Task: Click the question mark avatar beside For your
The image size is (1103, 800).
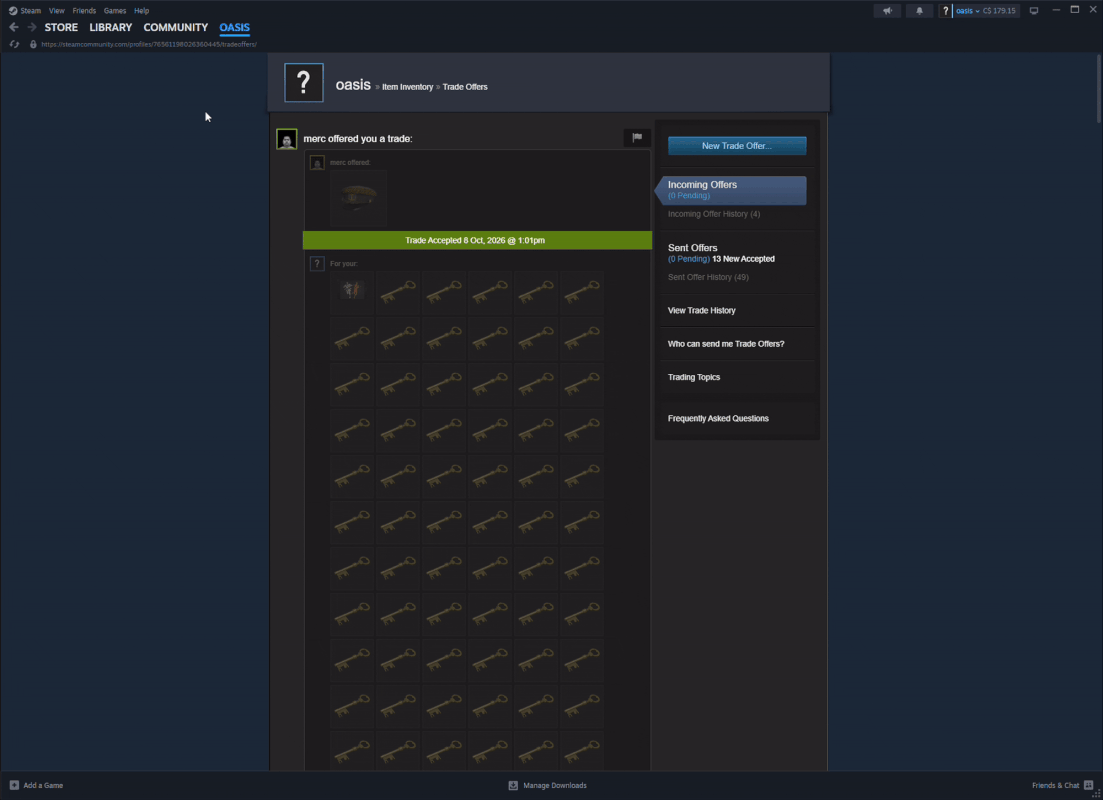Action: [x=317, y=264]
